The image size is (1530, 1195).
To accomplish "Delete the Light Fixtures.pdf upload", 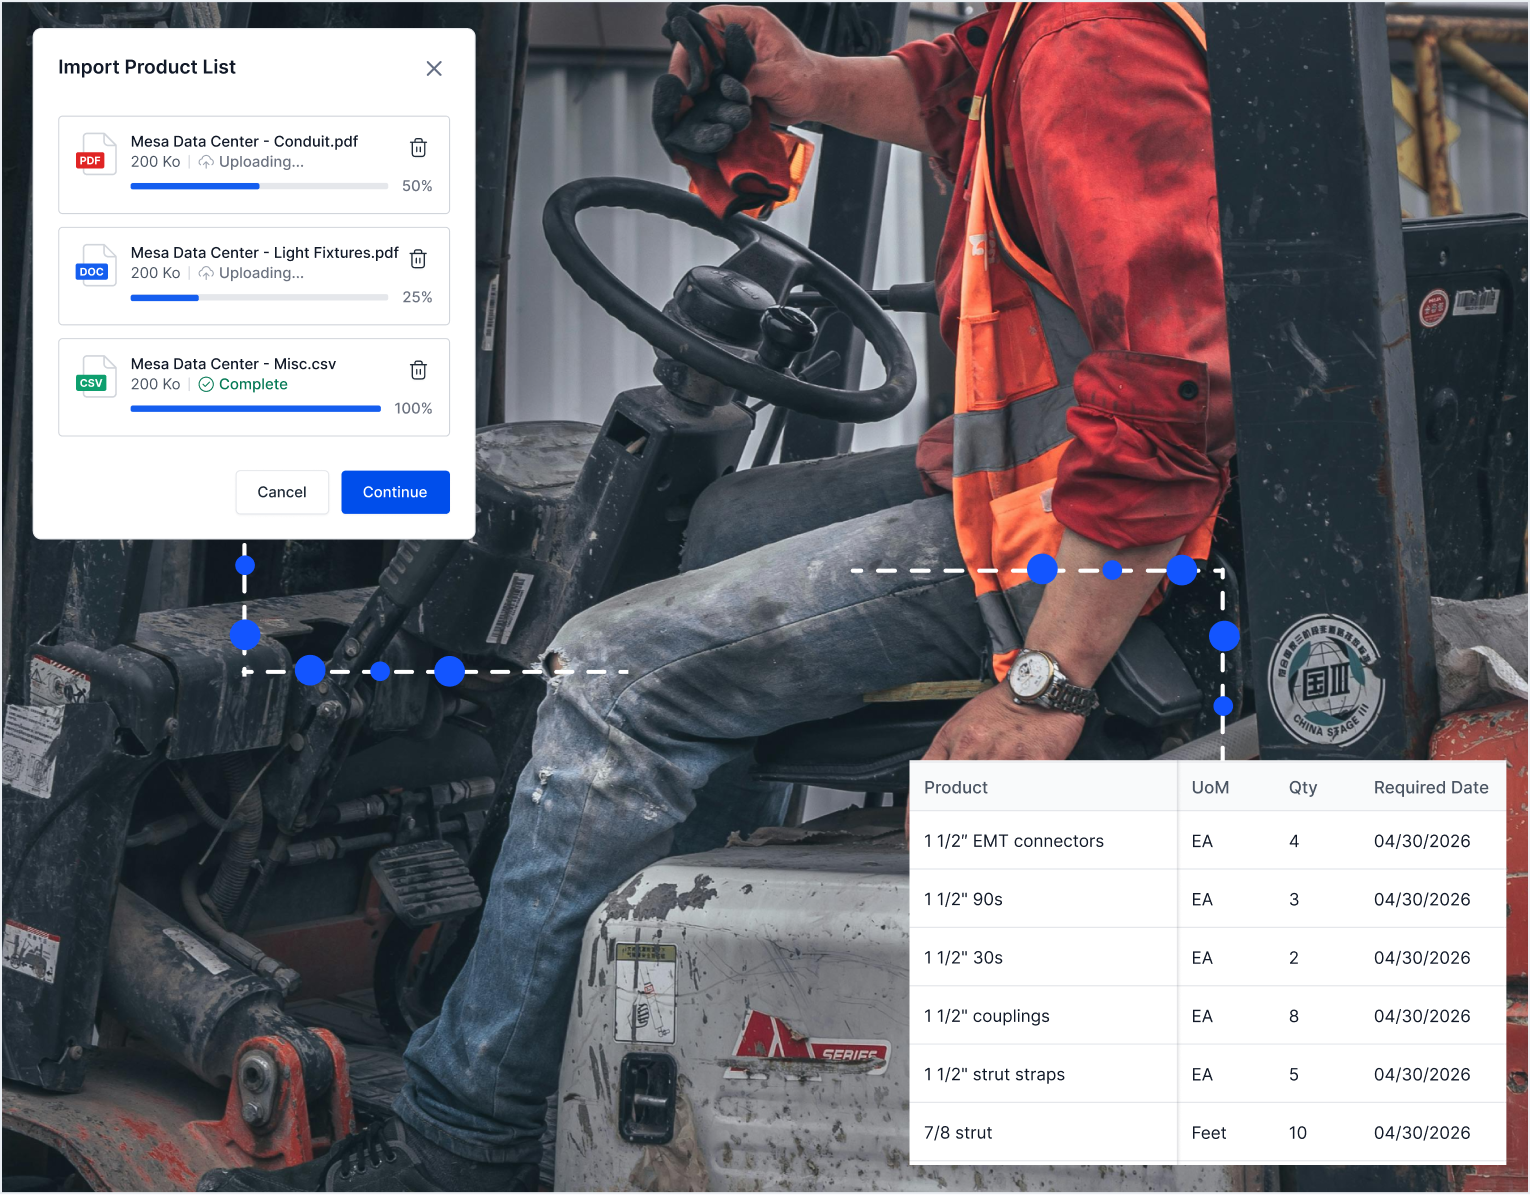I will pos(419,259).
